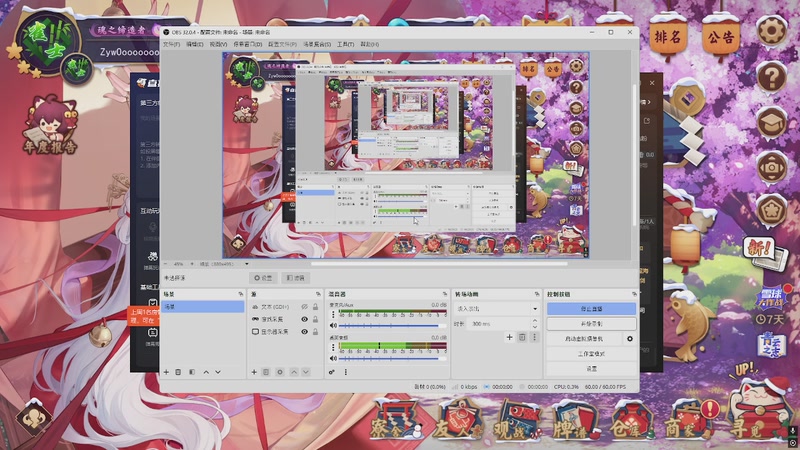Open the transition three-dot properties menu

(x=534, y=337)
